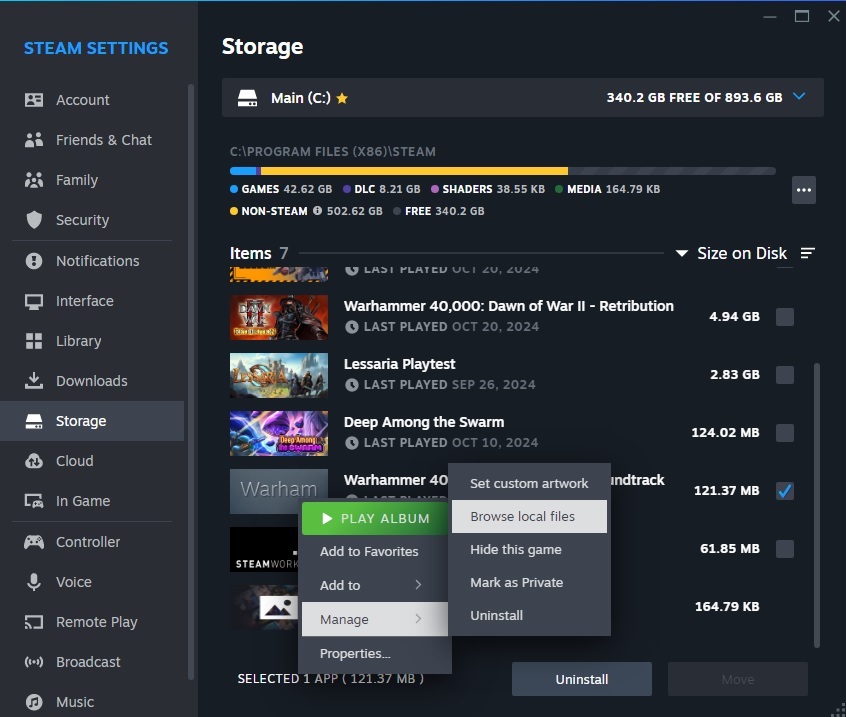846x717 pixels.
Task: Click the Dawn of War II Retribution thumbnail
Action: [279, 317]
